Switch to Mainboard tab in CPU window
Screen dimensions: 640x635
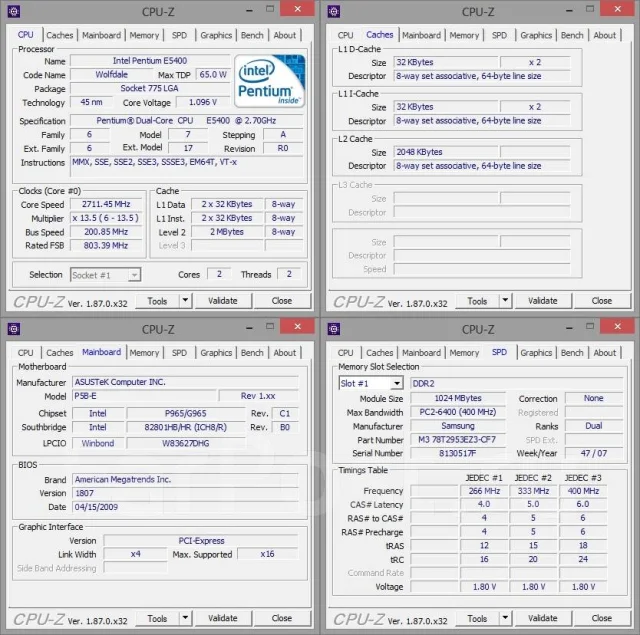pos(102,35)
